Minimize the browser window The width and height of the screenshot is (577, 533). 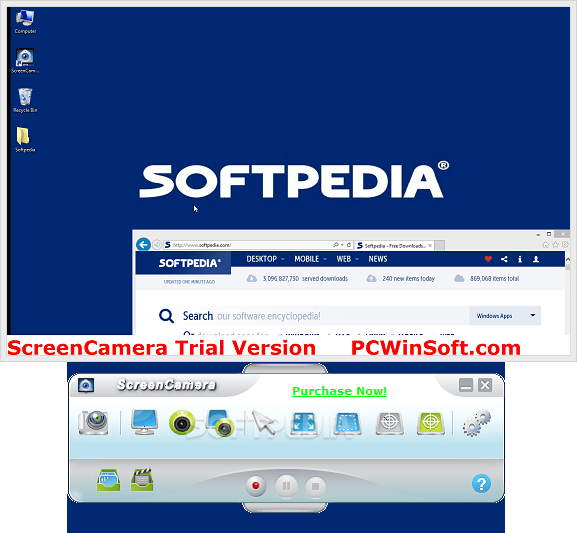(x=538, y=234)
